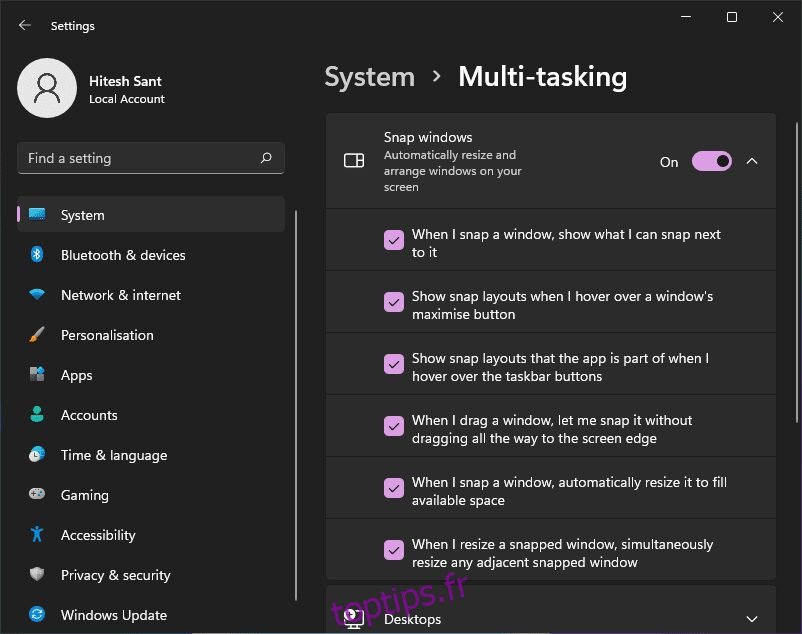
Task: Go to Time & language settings
Action: [x=113, y=455]
